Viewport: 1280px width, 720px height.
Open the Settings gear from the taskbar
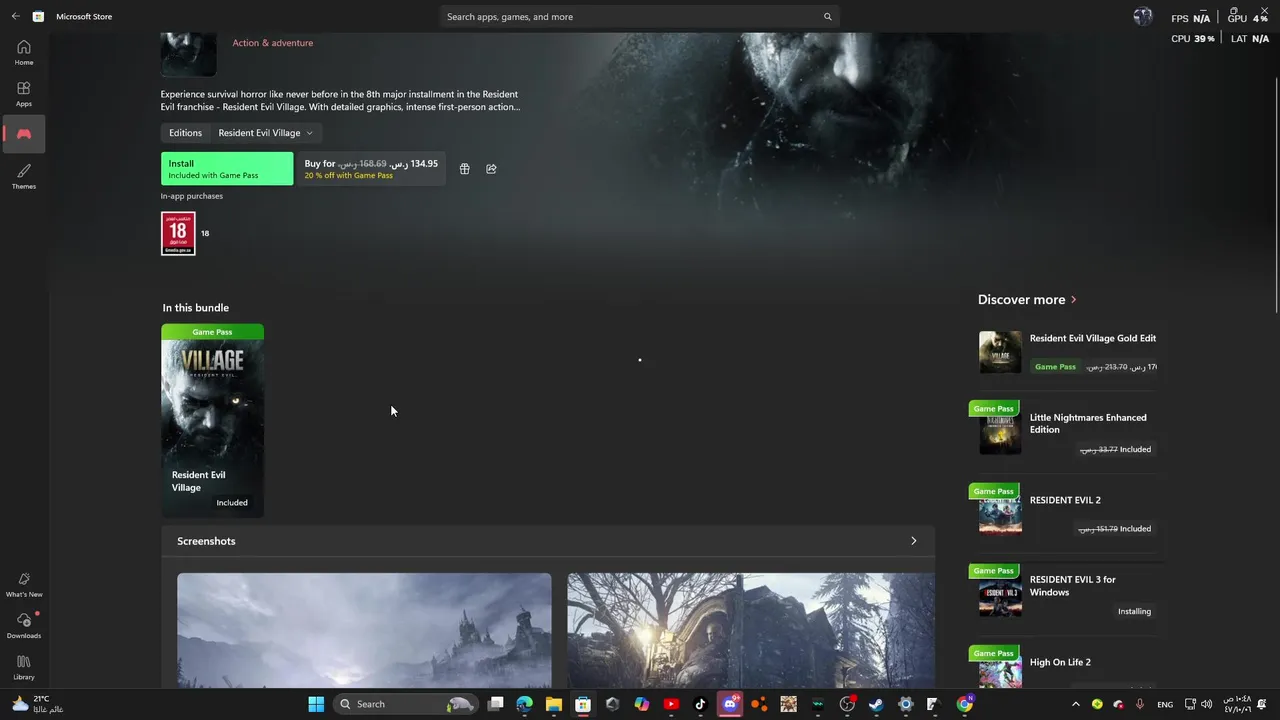(x=905, y=704)
